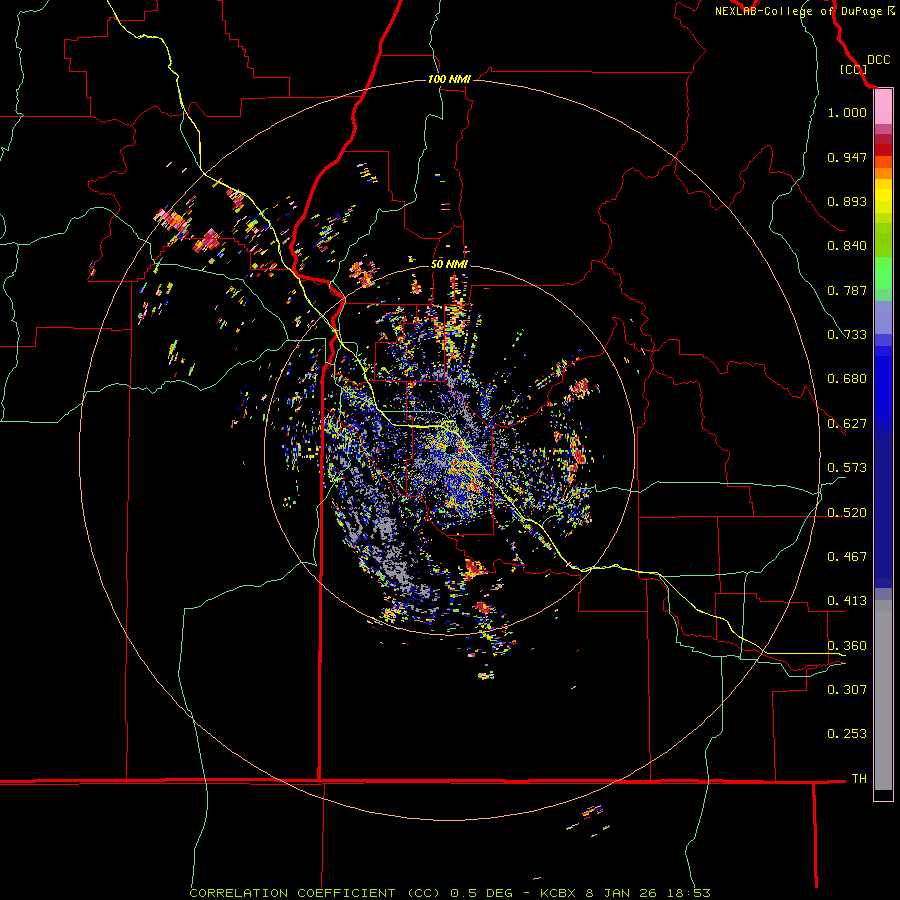Click the DCC label above color bar

[x=879, y=60]
